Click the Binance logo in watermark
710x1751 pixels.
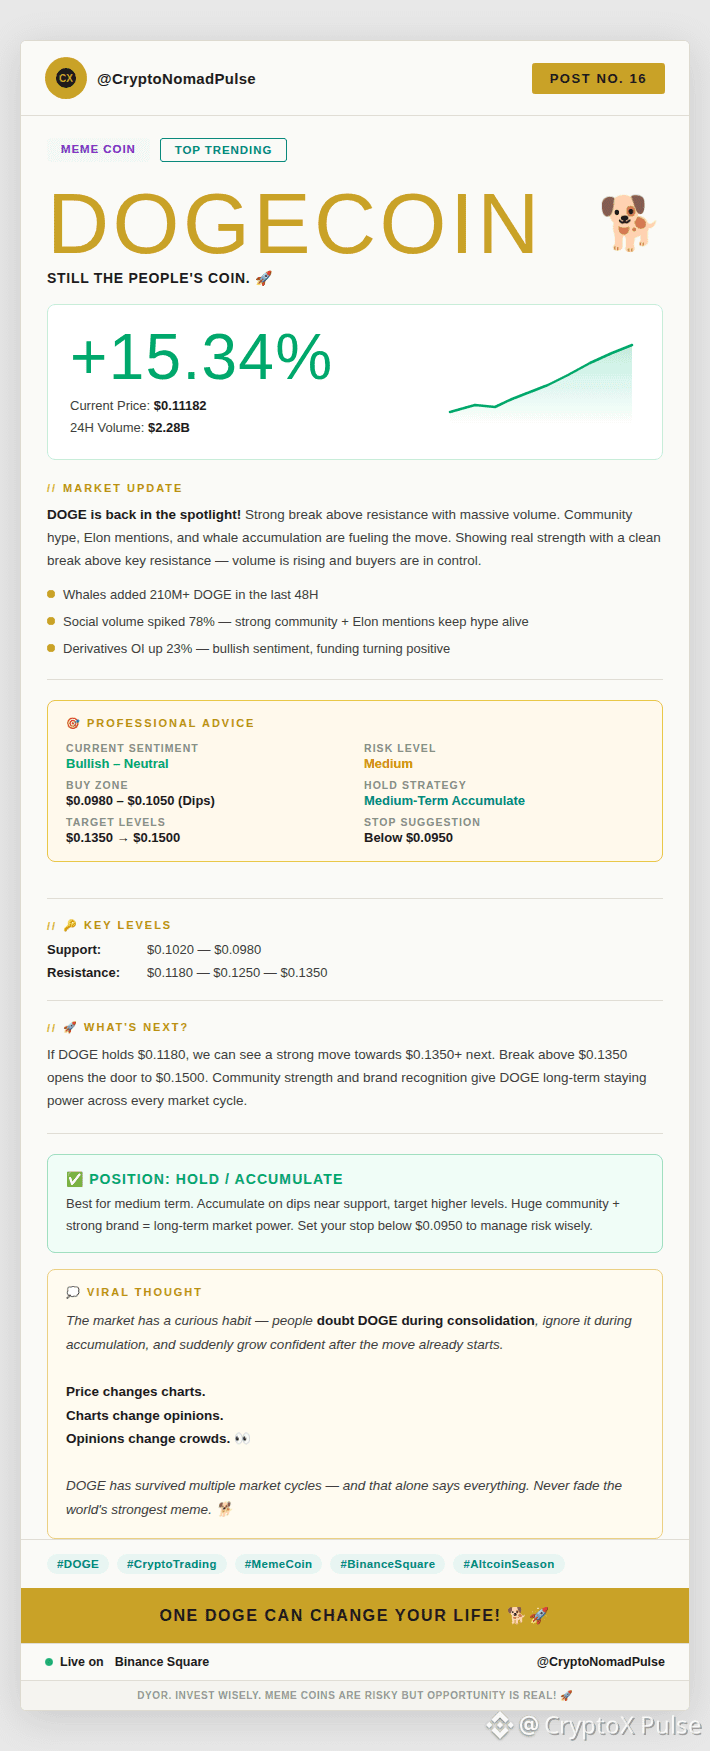[499, 1725]
